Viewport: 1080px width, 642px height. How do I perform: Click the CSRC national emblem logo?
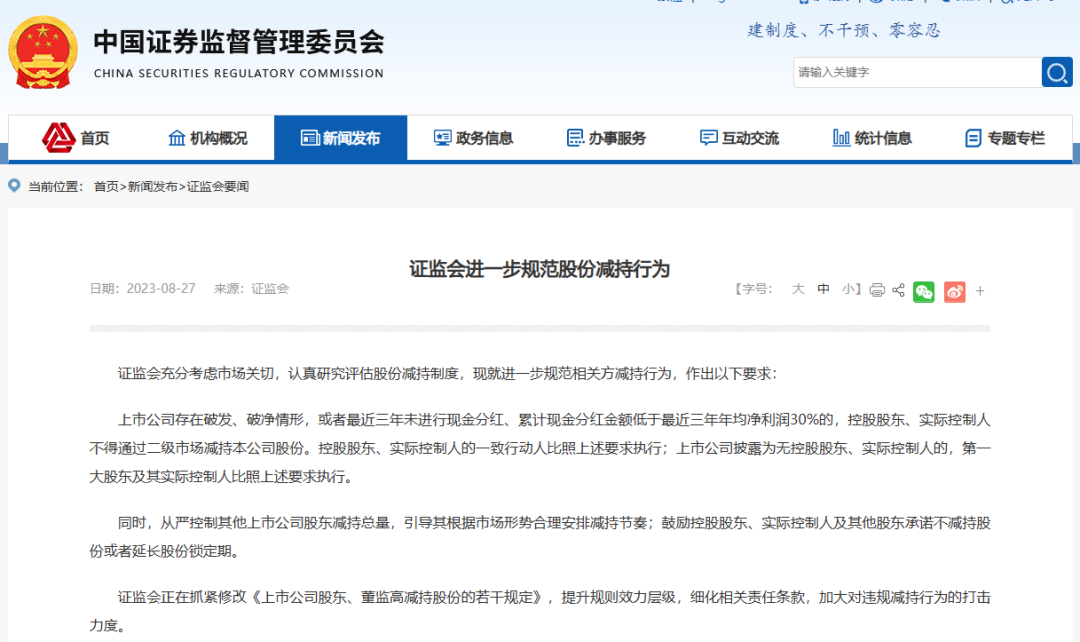pyautogui.click(x=43, y=52)
